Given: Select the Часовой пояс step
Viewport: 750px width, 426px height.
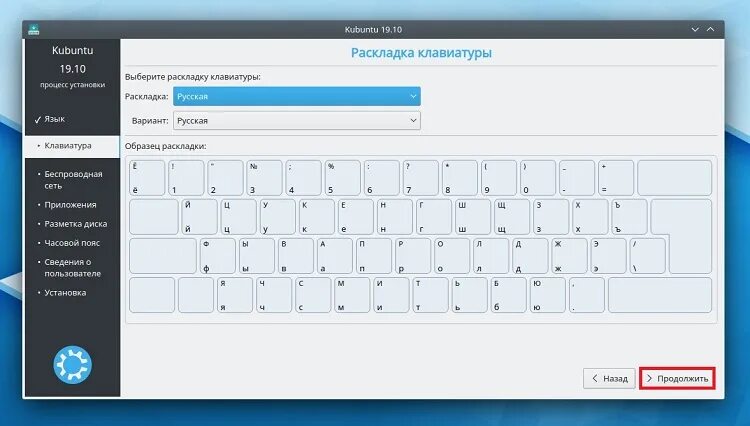Looking at the screenshot, I should (72, 243).
